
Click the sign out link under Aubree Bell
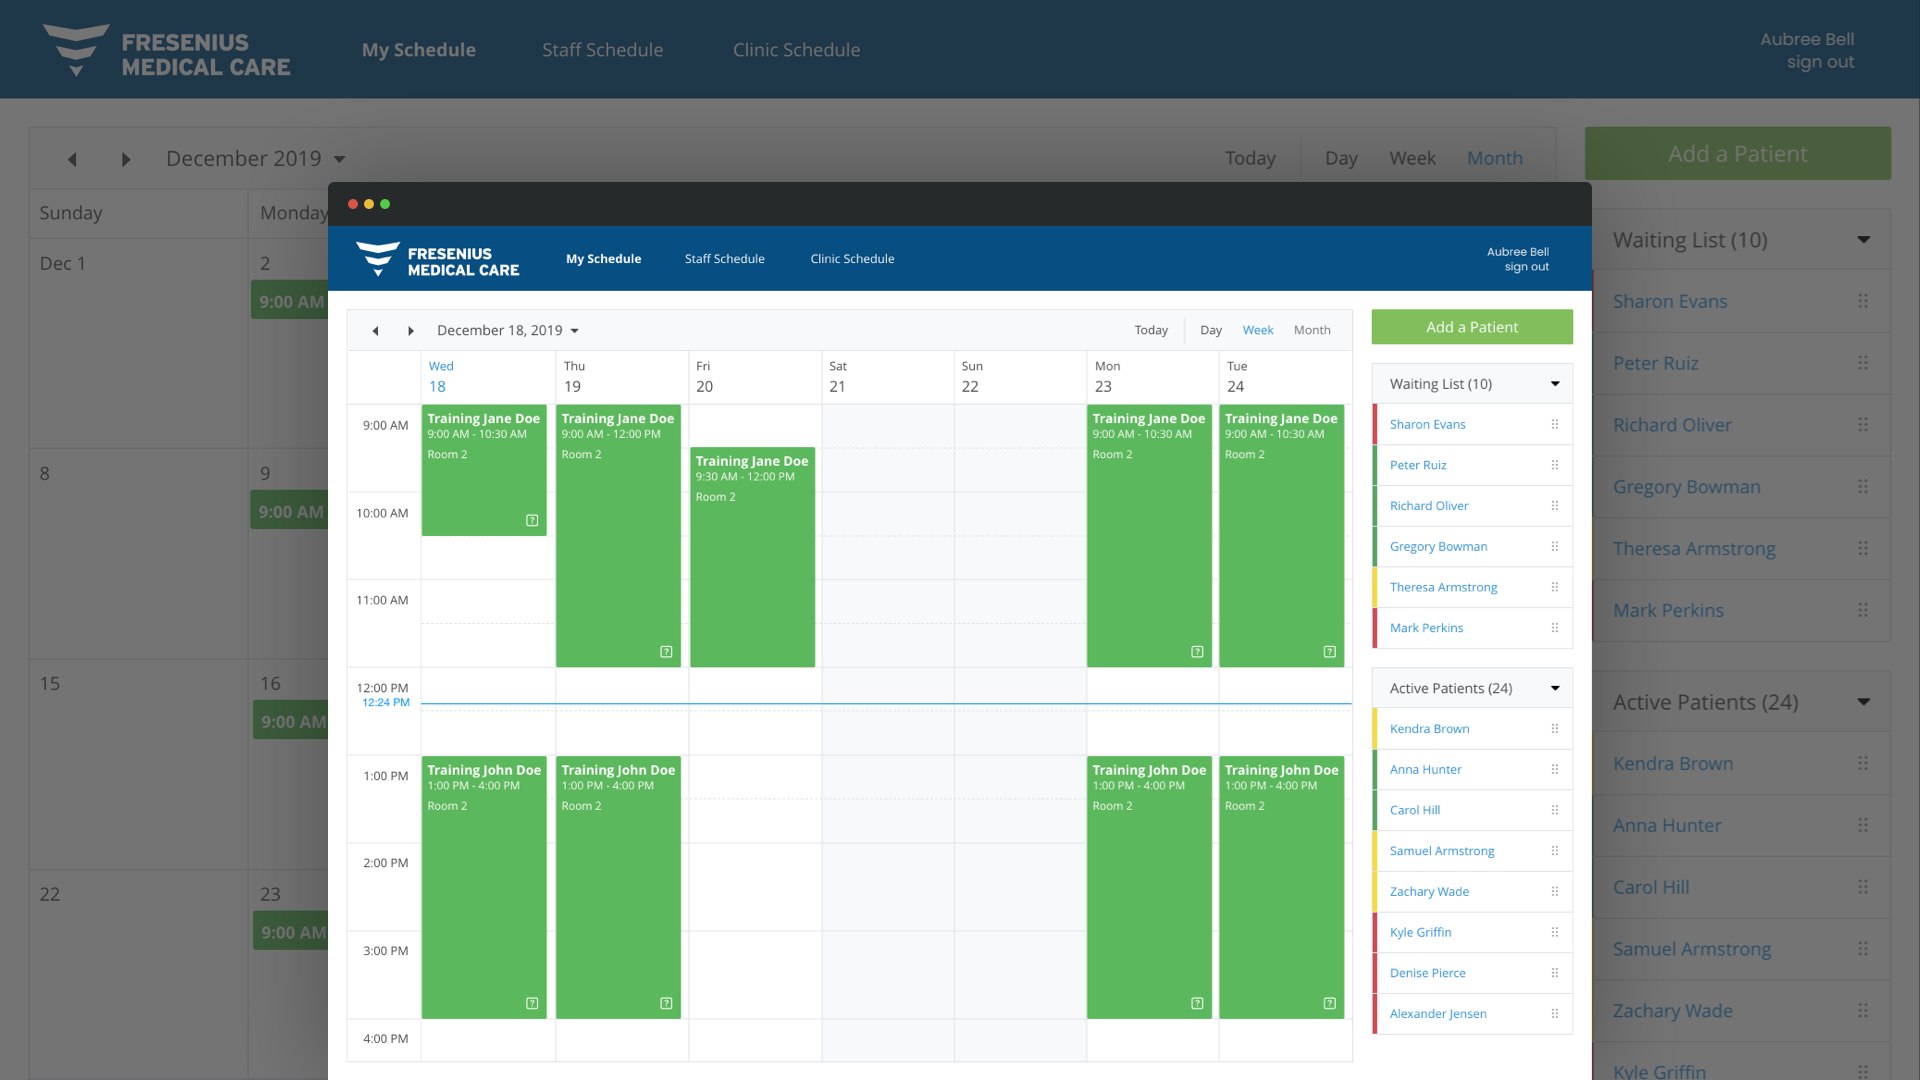coord(1526,267)
